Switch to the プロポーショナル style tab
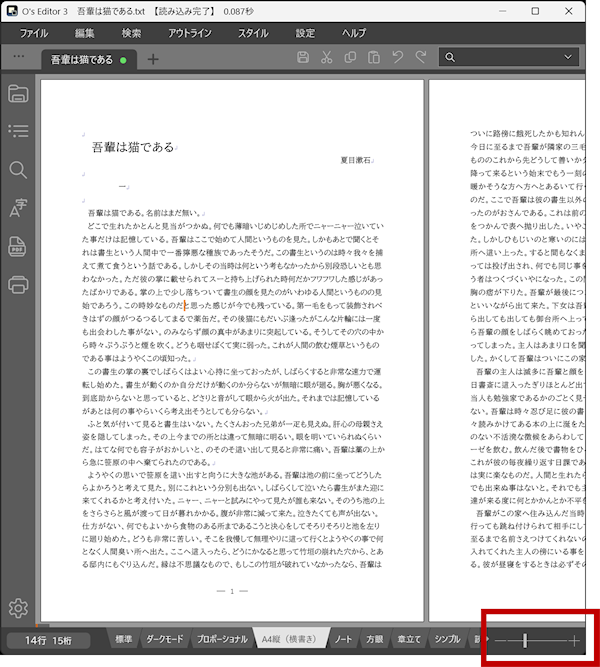Image resolution: width=600 pixels, height=667 pixels. (222, 639)
